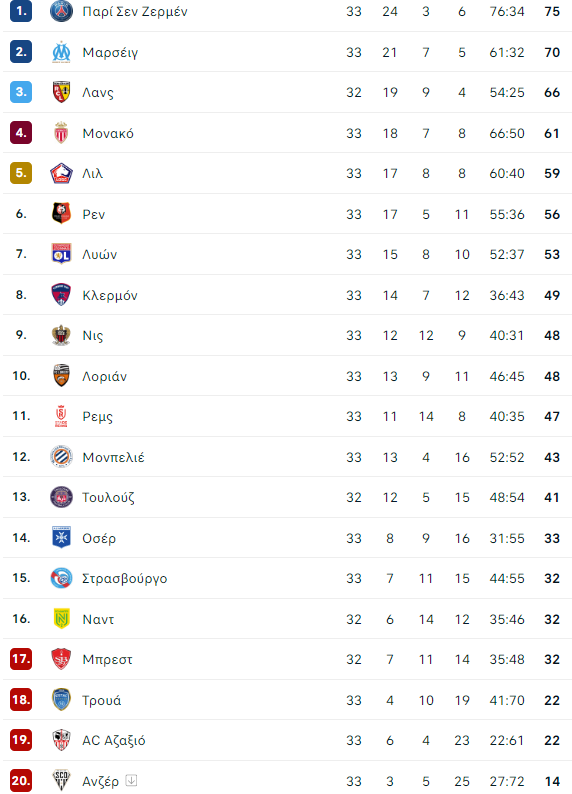Click the arrow icon next to Ανζέρ

tap(131, 780)
